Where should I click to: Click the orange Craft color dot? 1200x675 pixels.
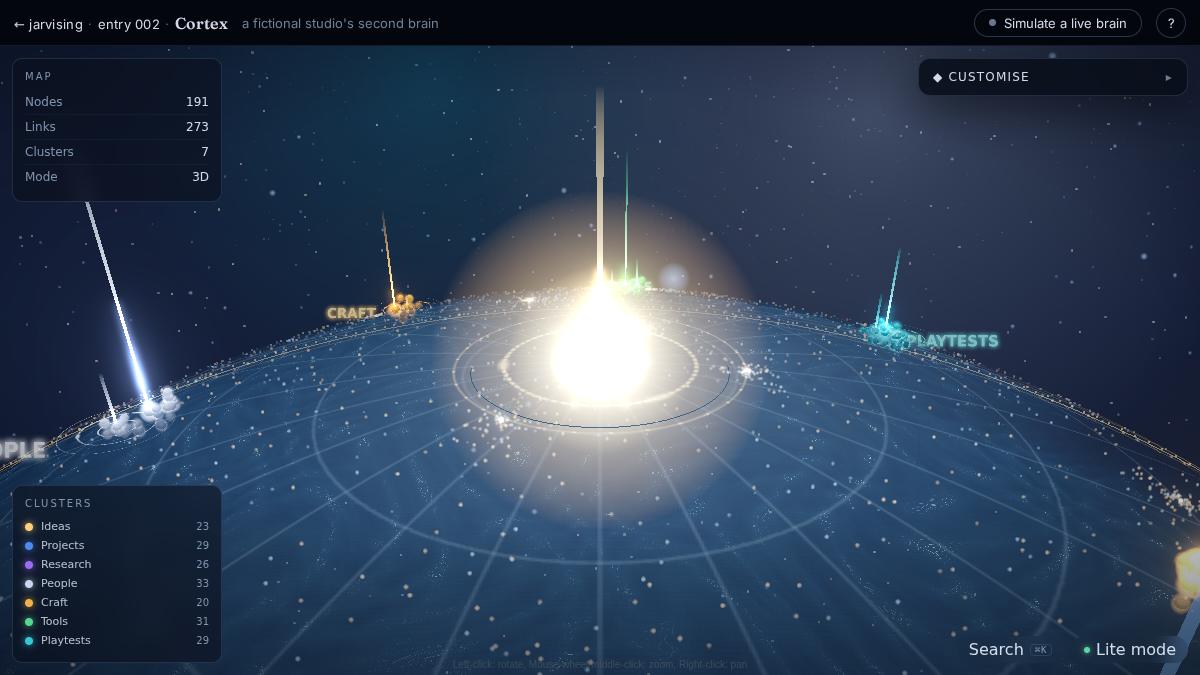(x=29, y=603)
